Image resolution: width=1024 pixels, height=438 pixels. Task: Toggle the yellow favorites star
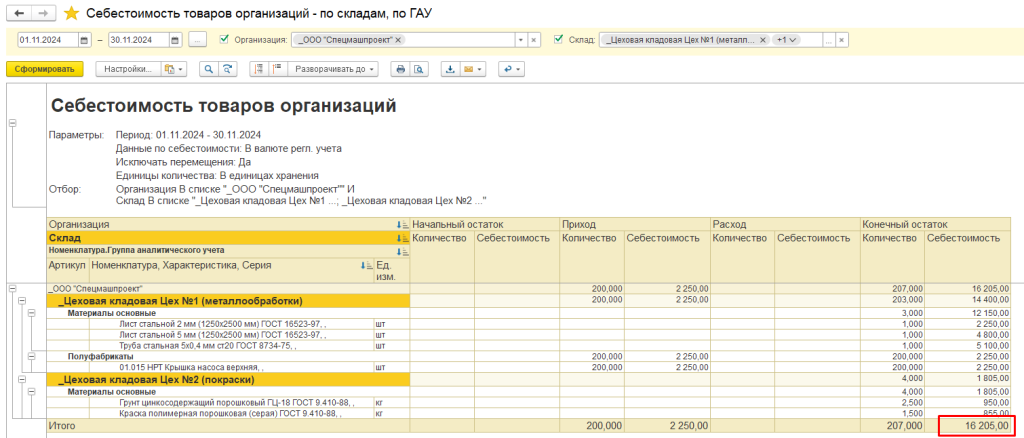72,13
